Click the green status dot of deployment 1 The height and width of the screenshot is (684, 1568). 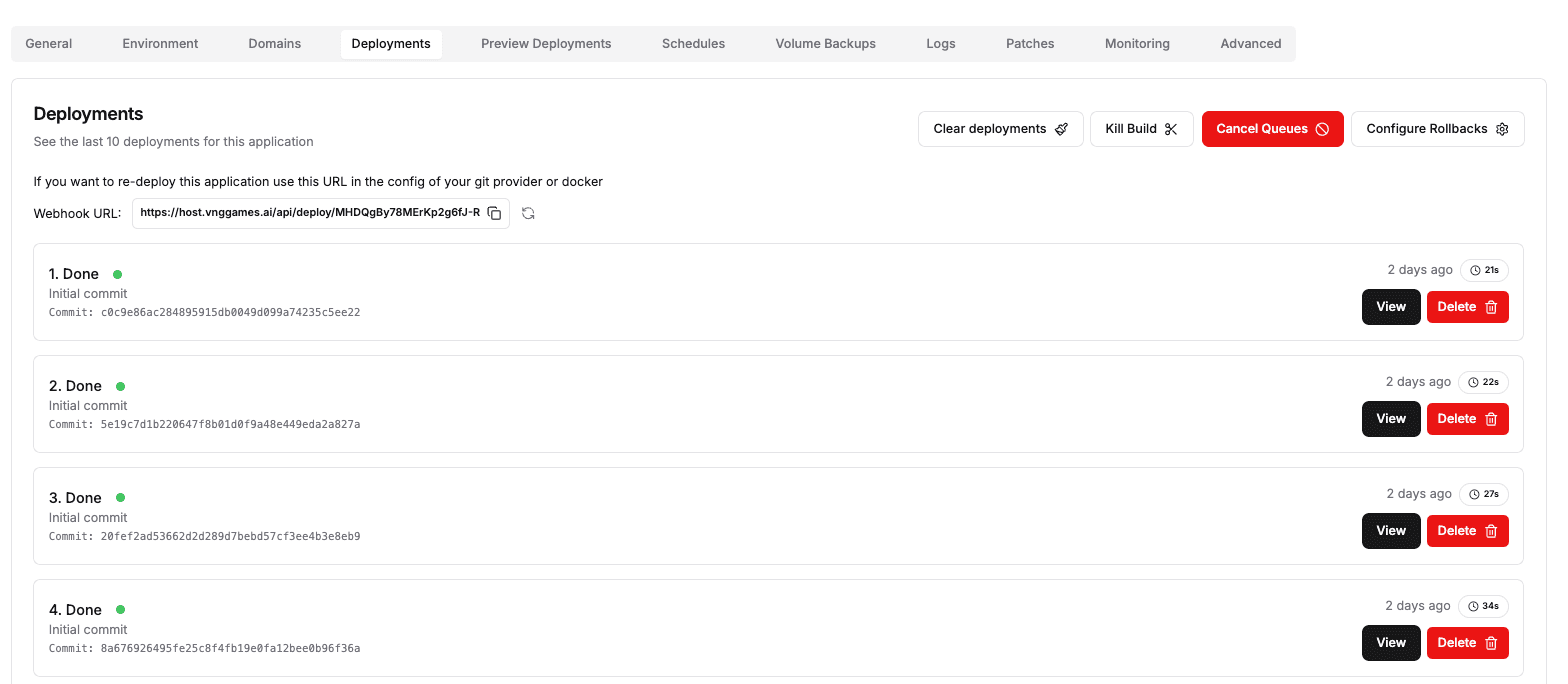coord(117,274)
